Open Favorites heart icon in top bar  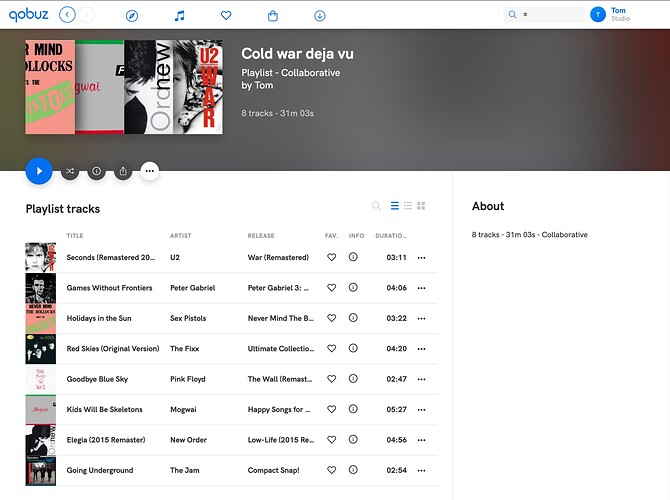tap(226, 16)
